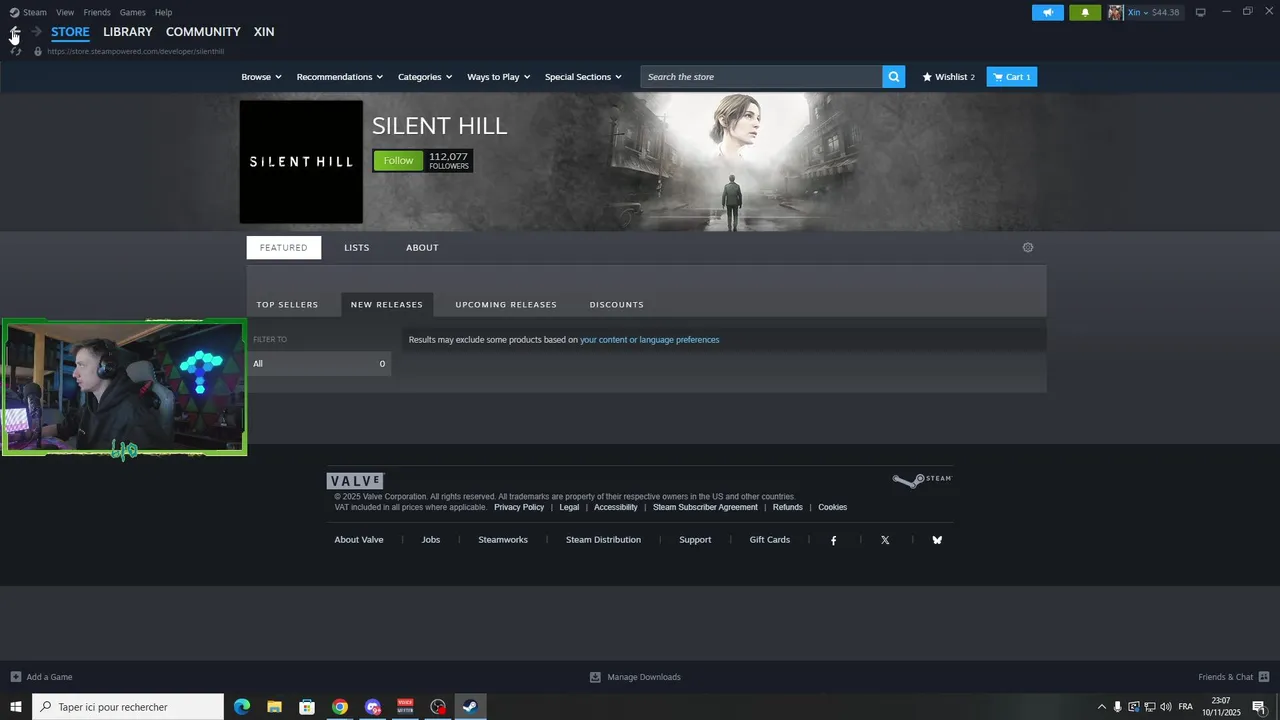Show hidden system tray icons
Viewport: 1280px width, 720px height.
click(x=1102, y=707)
